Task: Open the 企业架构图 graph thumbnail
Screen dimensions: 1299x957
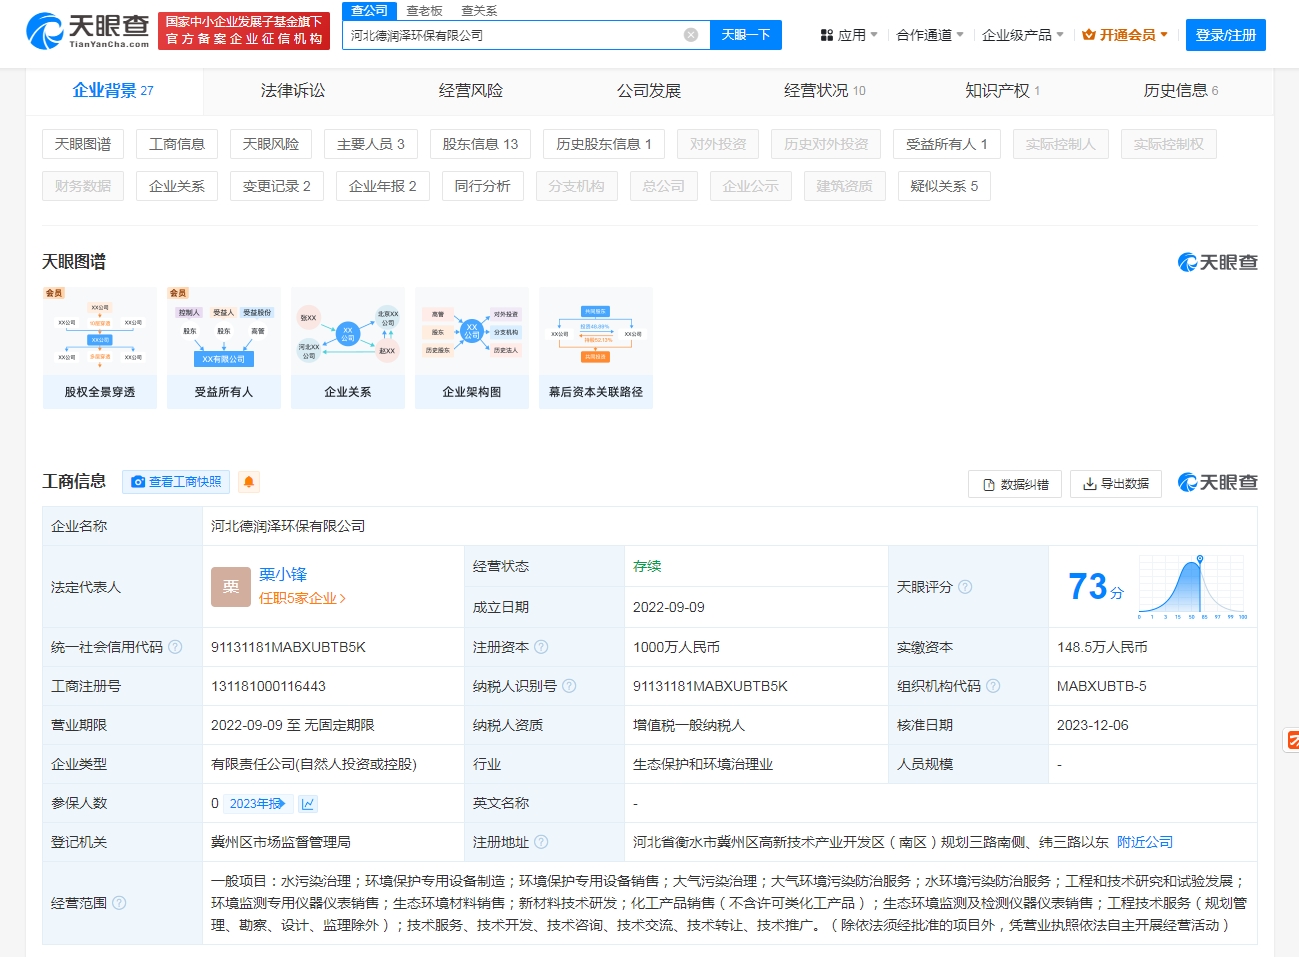Action: 472,348
